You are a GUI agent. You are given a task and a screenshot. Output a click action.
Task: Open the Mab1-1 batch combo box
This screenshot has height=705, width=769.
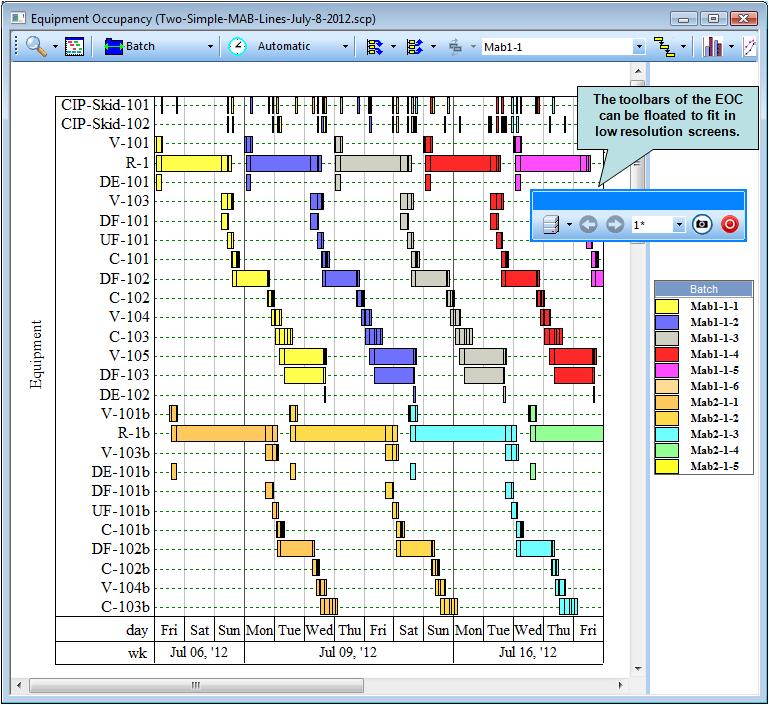pyautogui.click(x=638, y=47)
